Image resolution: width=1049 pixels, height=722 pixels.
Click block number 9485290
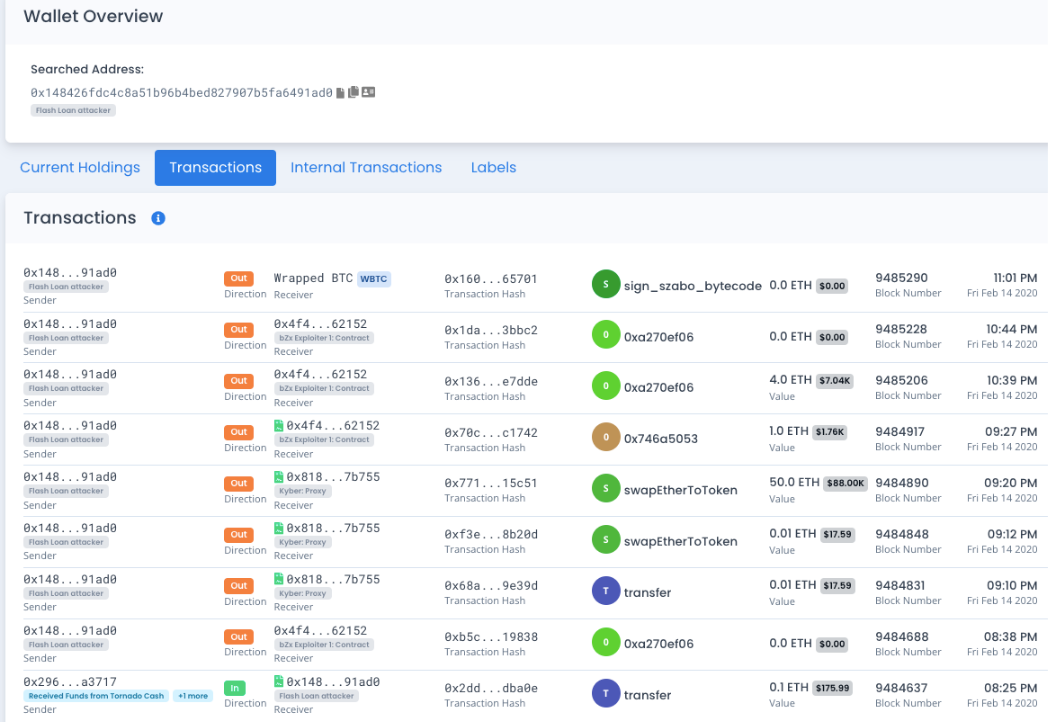pos(901,278)
